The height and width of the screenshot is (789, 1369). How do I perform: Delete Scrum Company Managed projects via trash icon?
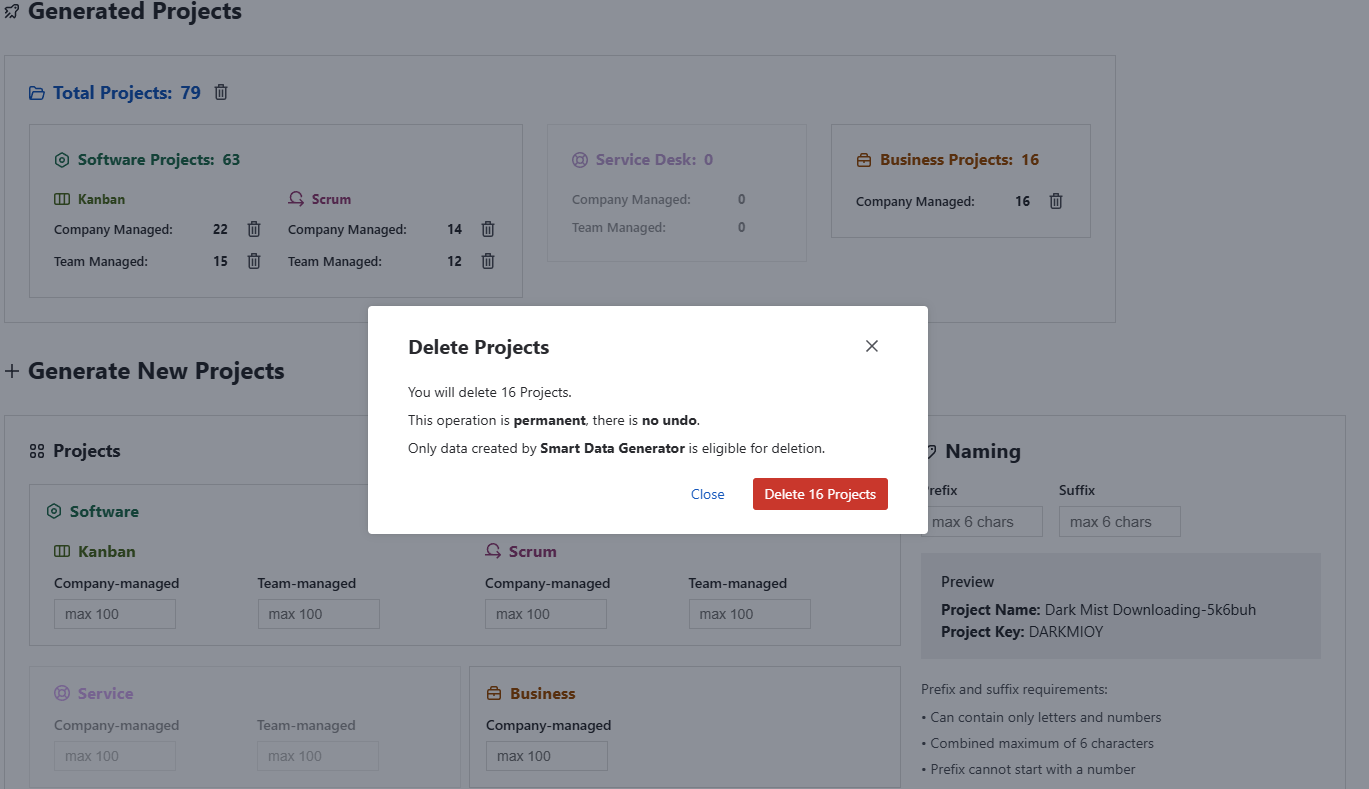(488, 229)
